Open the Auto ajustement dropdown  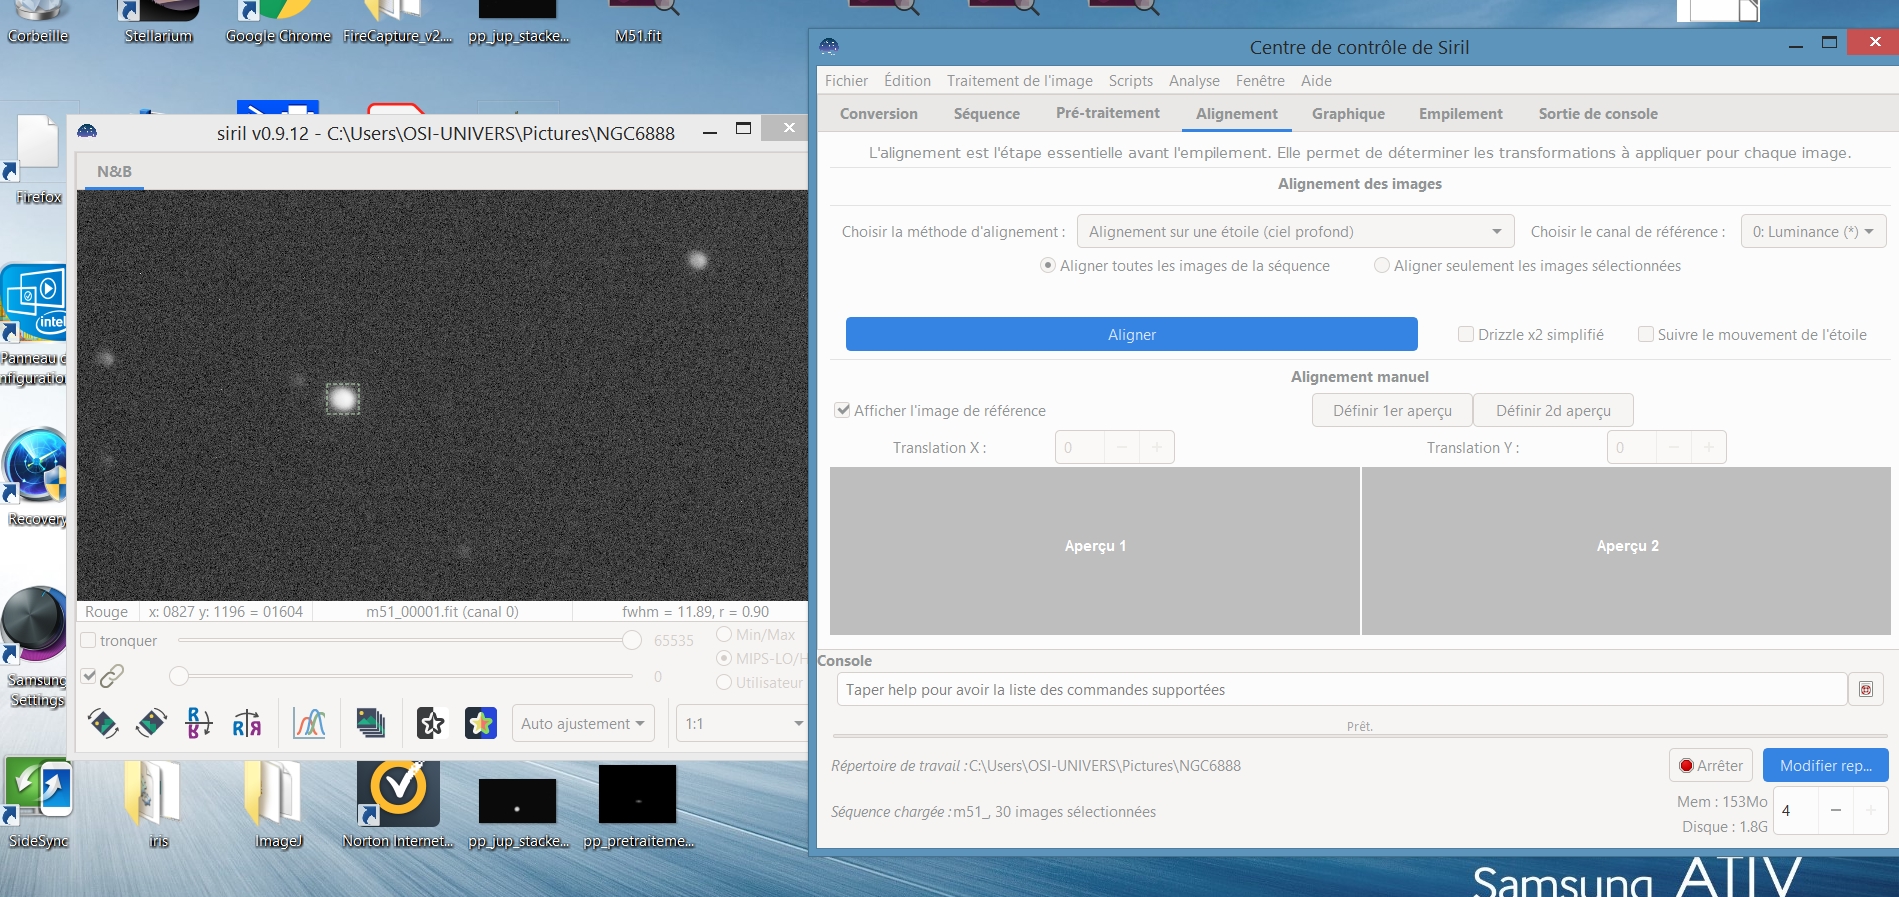[585, 723]
